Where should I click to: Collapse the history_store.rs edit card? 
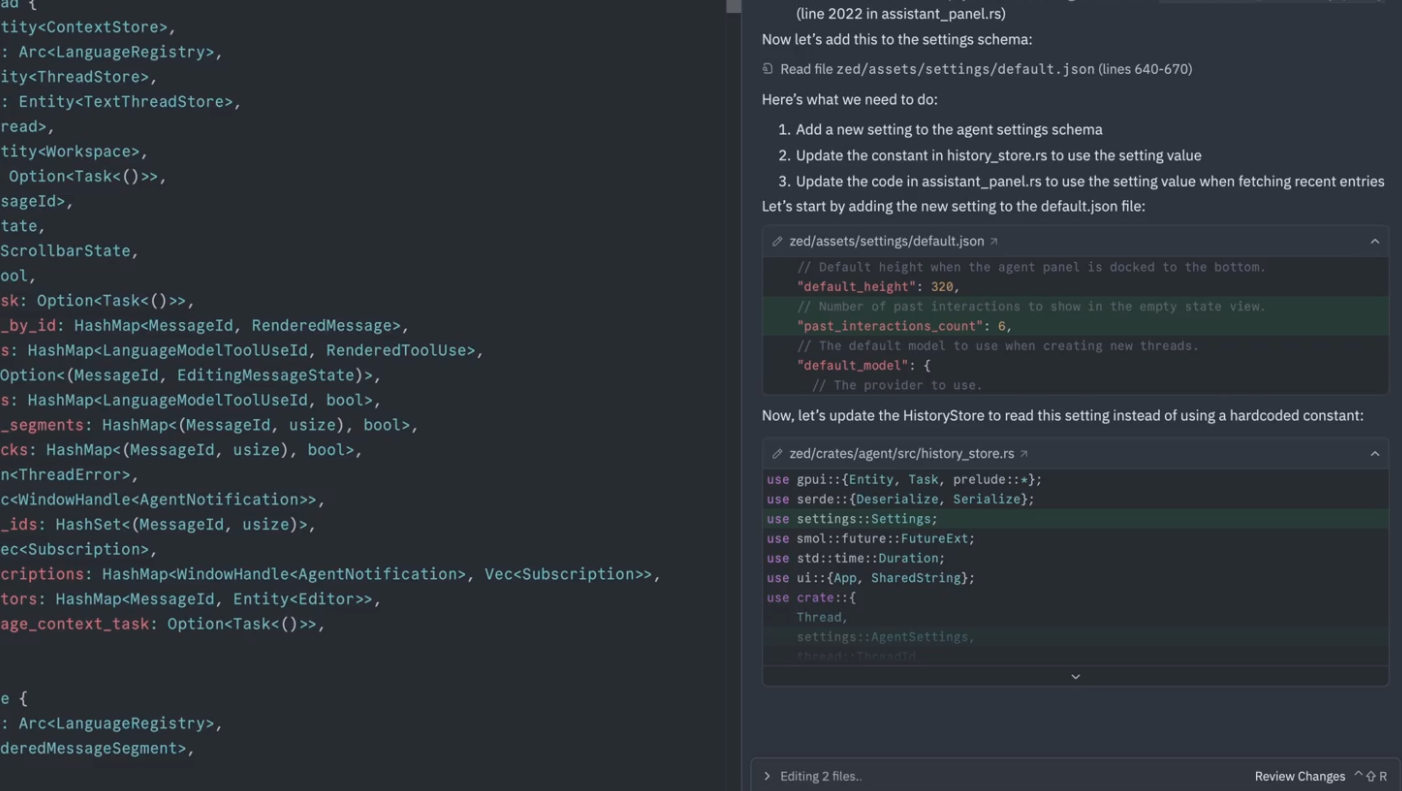[x=1375, y=454]
